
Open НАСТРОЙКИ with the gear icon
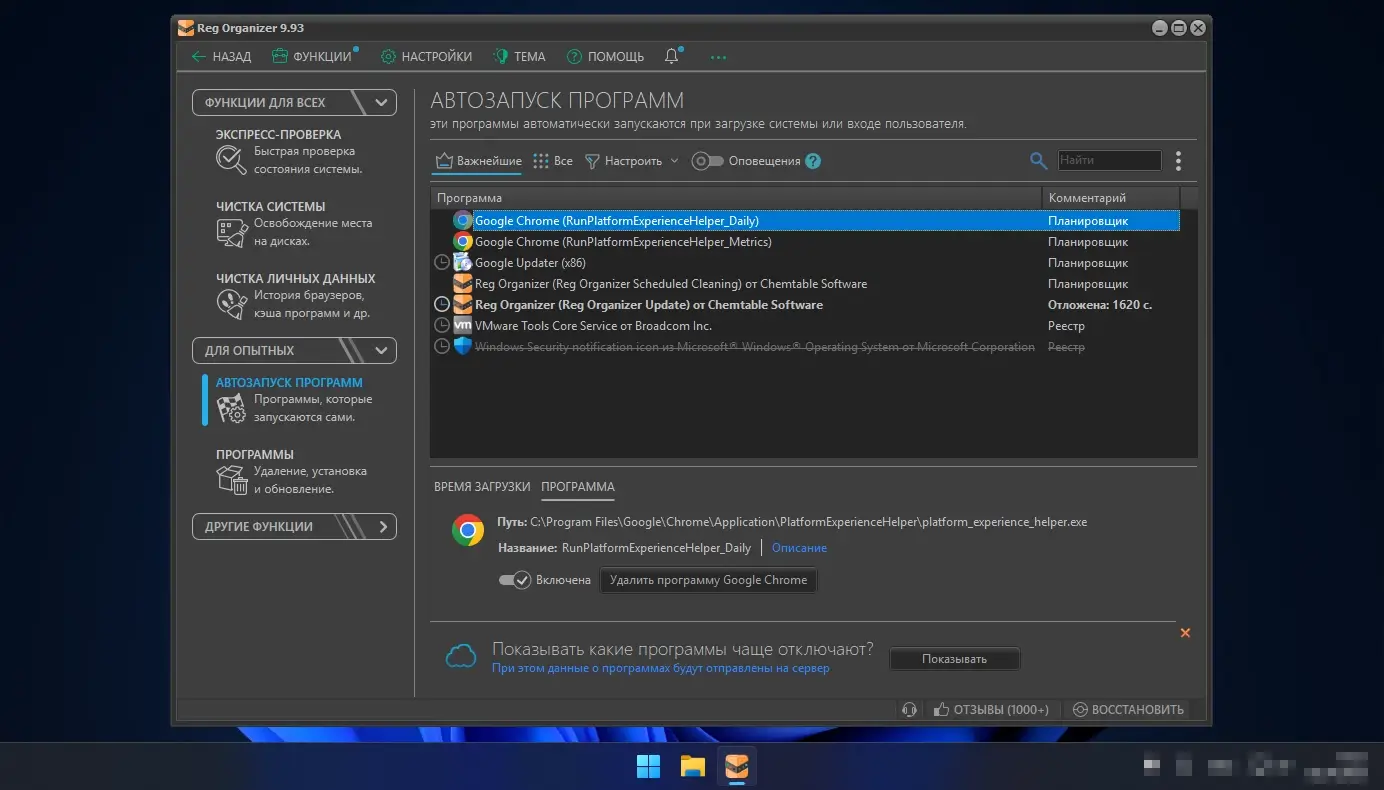tap(426, 57)
